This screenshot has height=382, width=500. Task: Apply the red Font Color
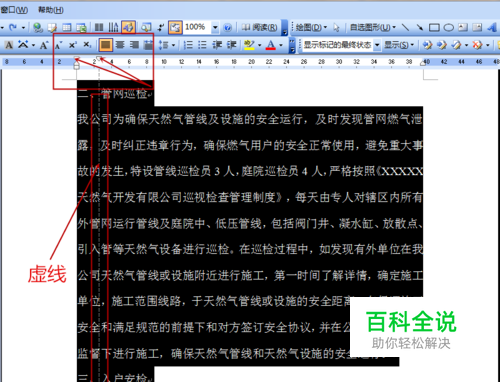[271, 45]
